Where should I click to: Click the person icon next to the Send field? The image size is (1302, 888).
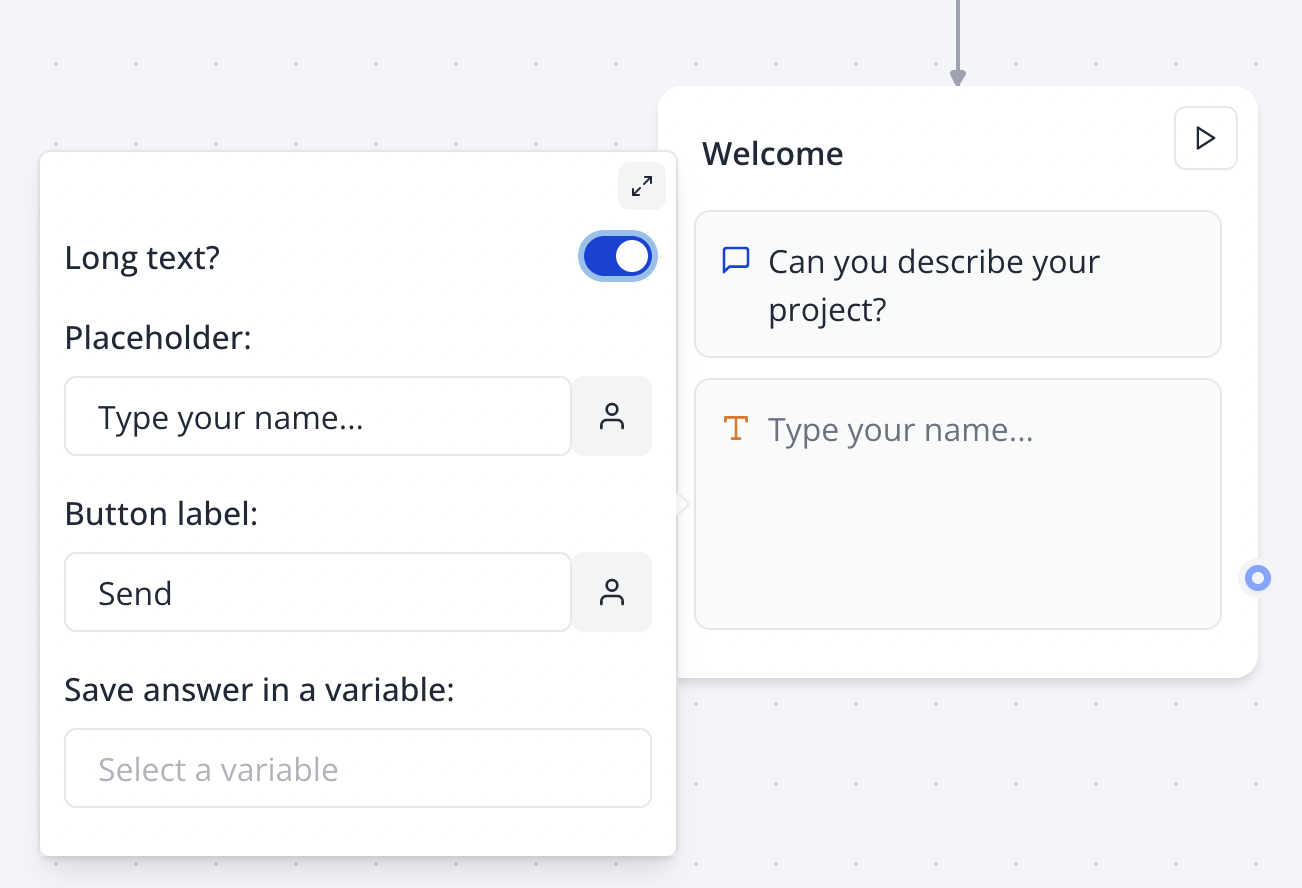pyautogui.click(x=611, y=592)
